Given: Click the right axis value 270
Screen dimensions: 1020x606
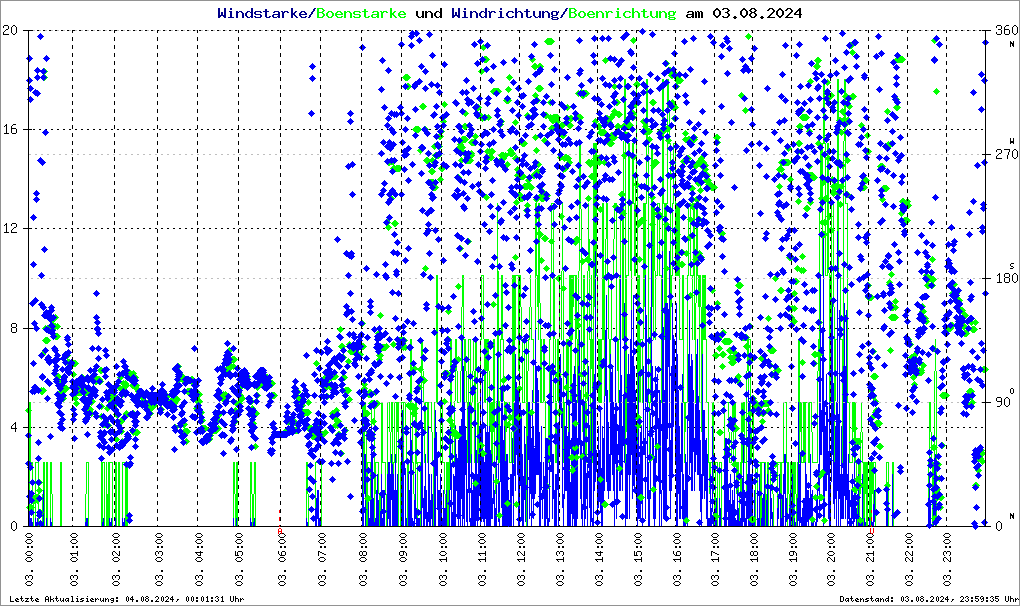Looking at the screenshot, I should coord(1003,154).
